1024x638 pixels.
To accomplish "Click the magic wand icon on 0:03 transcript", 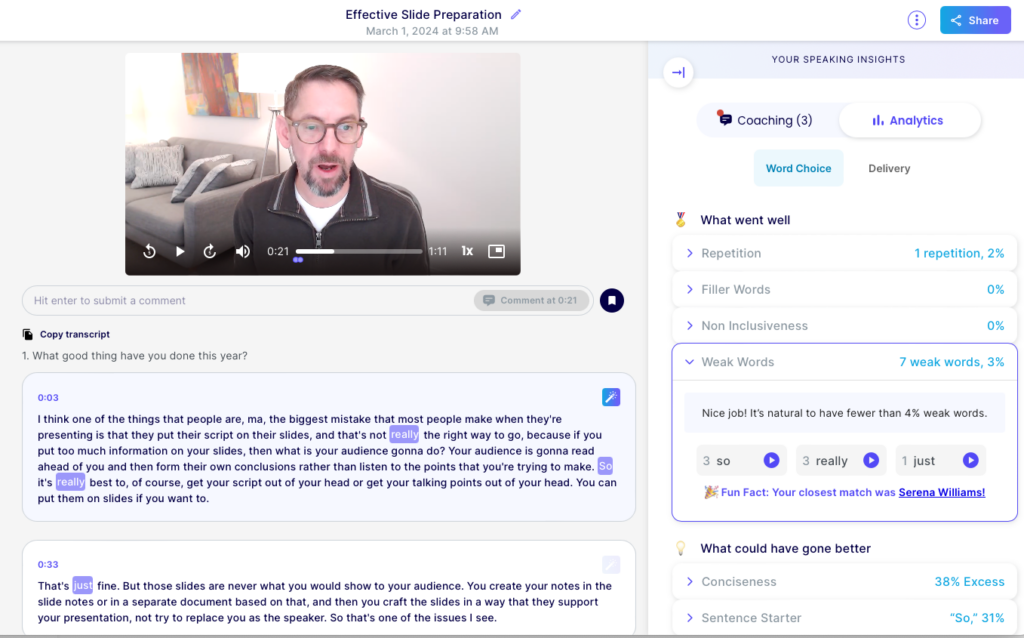I will (x=611, y=397).
